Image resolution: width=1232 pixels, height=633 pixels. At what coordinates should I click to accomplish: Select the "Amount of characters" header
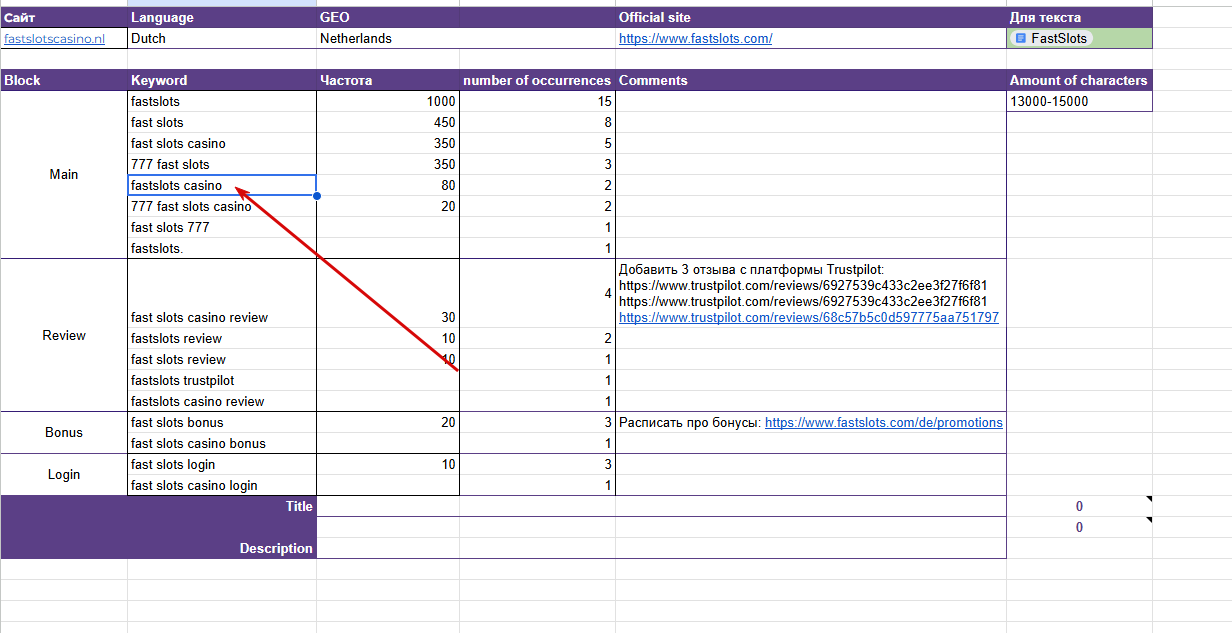1079,80
